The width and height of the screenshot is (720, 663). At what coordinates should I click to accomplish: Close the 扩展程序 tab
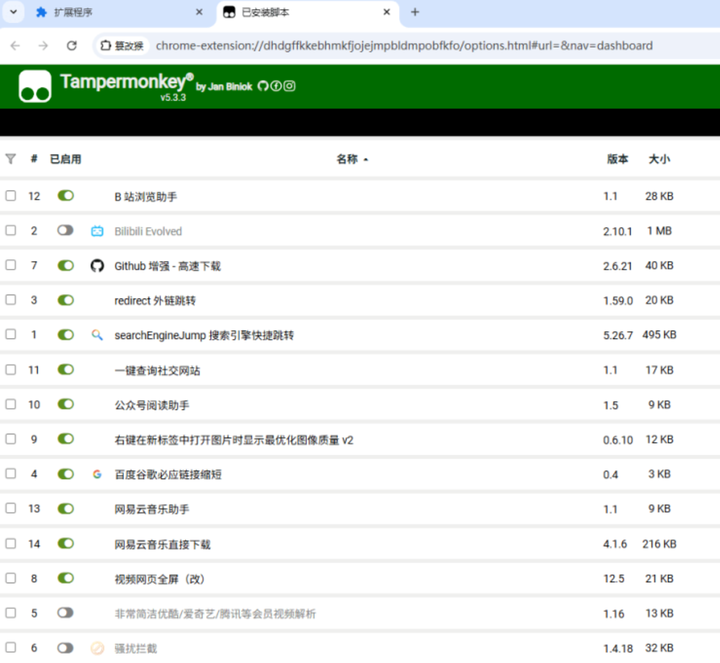[199, 12]
